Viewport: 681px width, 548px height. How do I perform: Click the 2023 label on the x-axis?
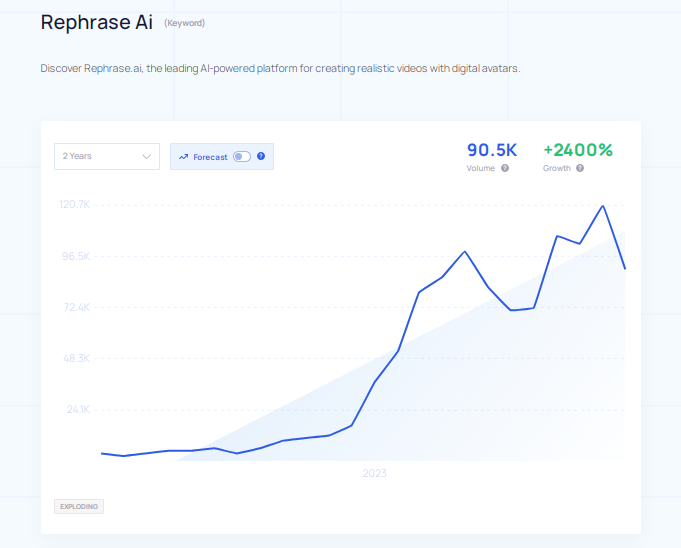374,473
